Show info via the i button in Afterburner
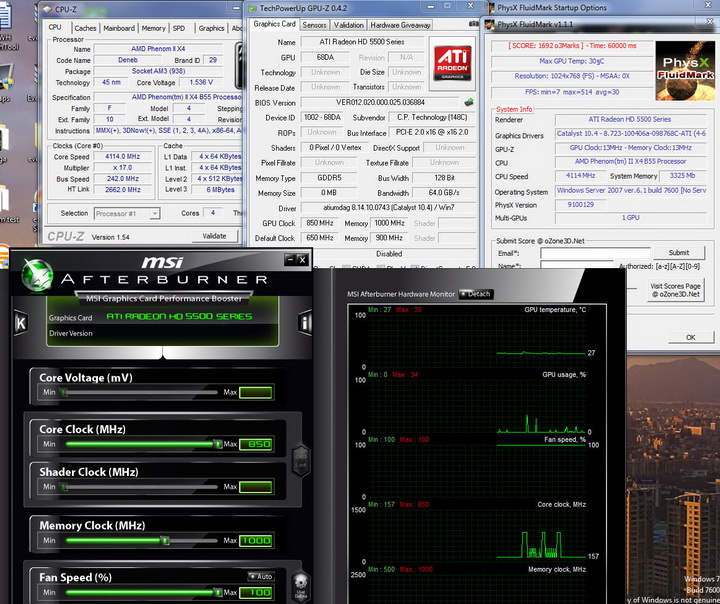The image size is (720, 604). point(305,322)
